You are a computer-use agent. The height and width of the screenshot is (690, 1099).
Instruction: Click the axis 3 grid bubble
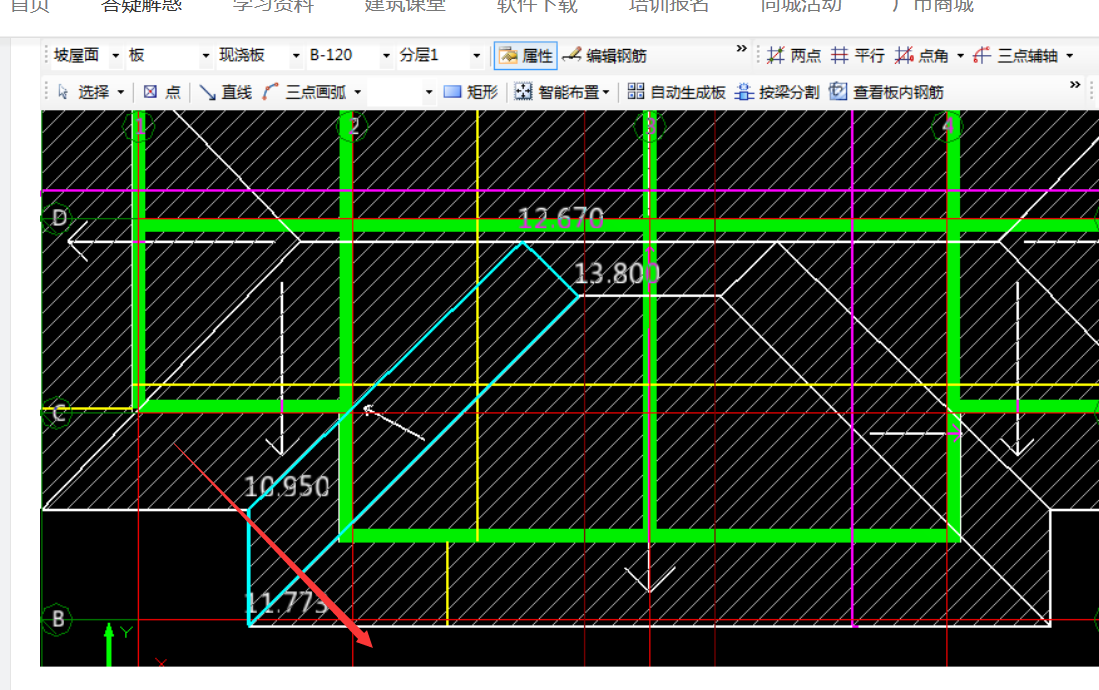[x=650, y=126]
